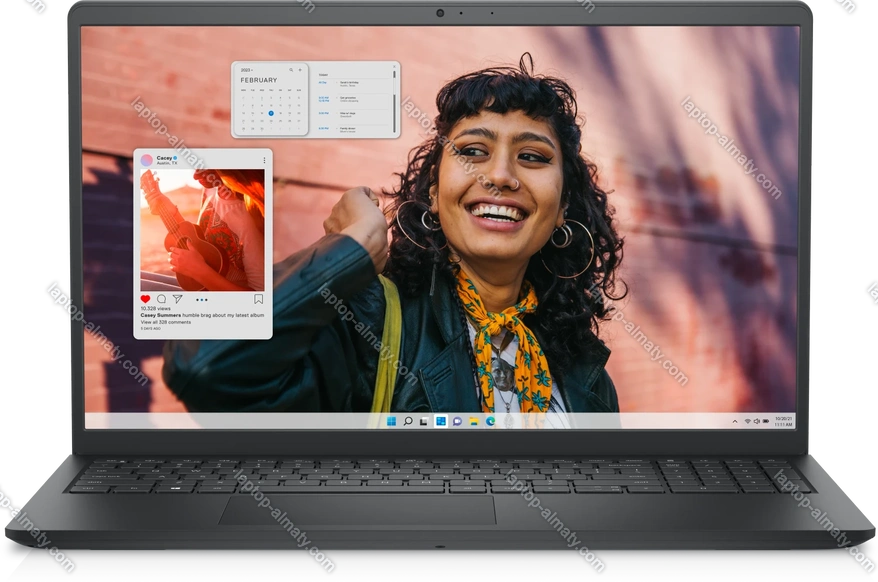Launch File Explorer from the taskbar

click(x=474, y=421)
